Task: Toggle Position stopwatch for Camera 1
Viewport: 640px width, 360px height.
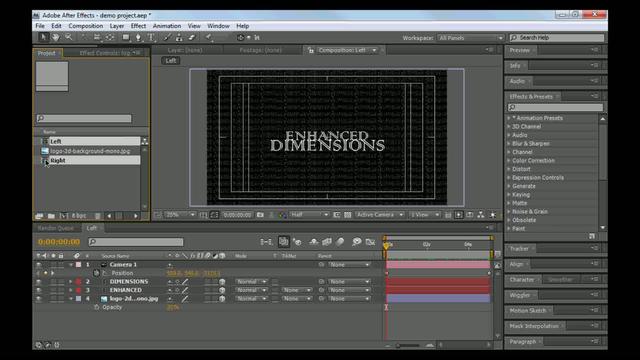Action: click(96, 273)
